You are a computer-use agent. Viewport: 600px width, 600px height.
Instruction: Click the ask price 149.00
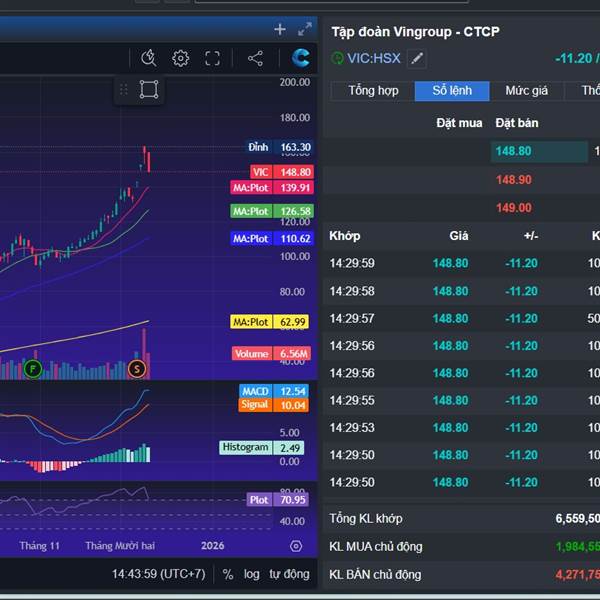[514, 208]
